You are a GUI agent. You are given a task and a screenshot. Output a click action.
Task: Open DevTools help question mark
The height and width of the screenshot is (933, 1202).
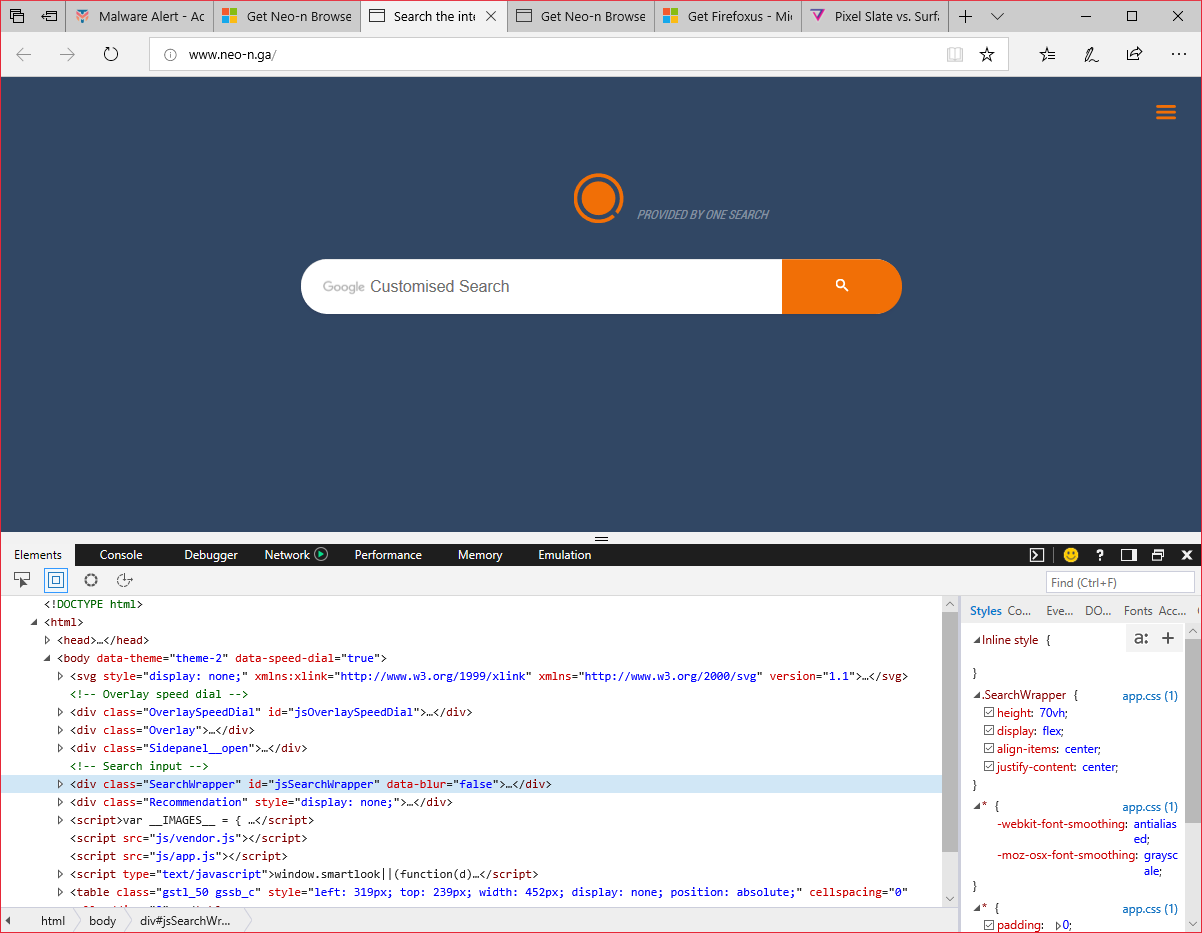[x=1100, y=555]
